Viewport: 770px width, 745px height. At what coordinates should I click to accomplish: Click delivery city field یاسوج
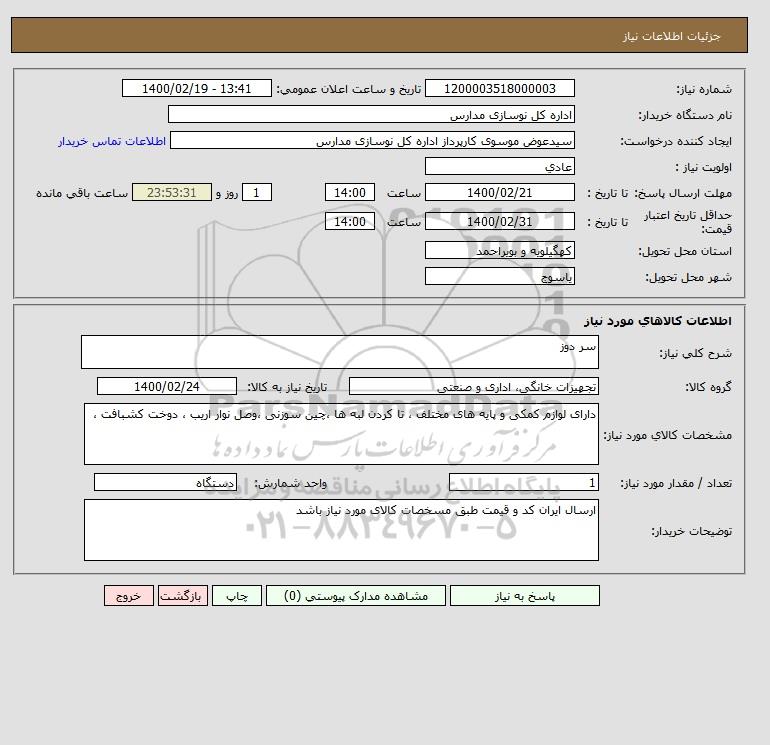pyautogui.click(x=499, y=276)
